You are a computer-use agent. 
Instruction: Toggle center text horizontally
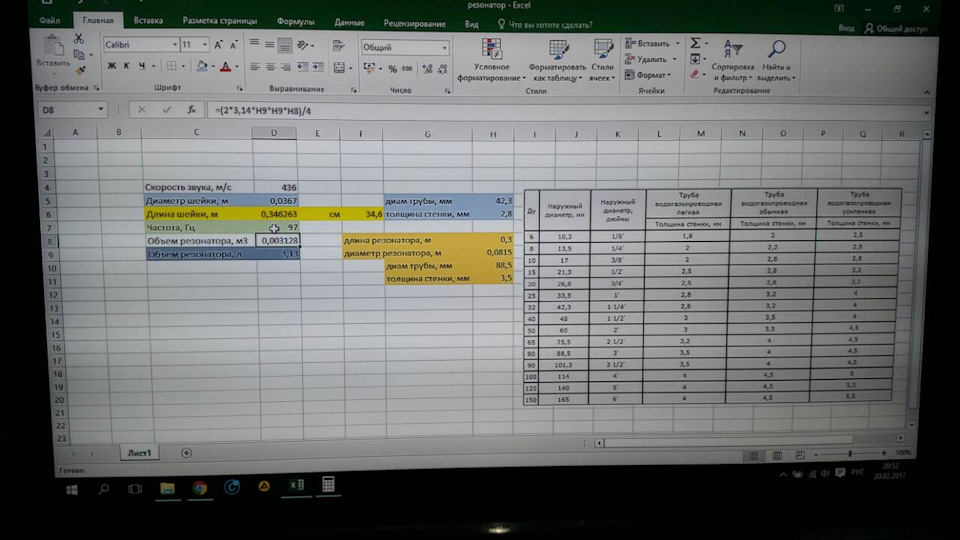[270, 67]
